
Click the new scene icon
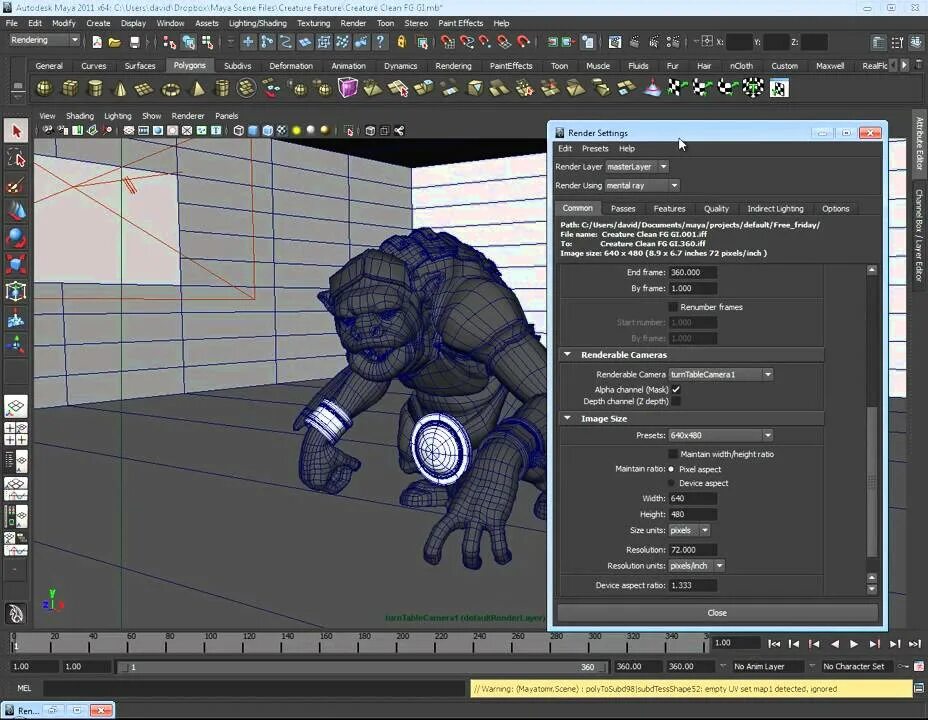click(97, 42)
